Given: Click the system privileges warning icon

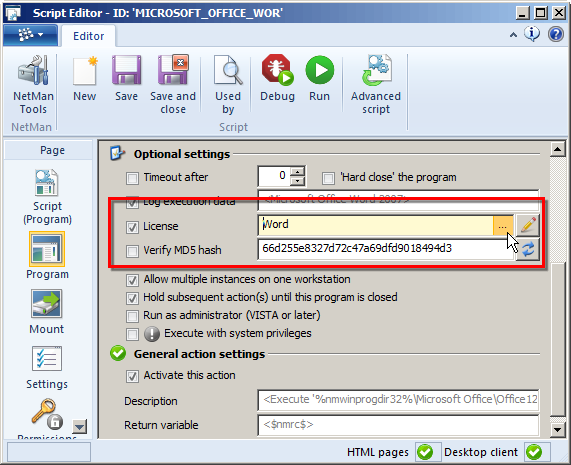Looking at the screenshot, I should pos(152,334).
